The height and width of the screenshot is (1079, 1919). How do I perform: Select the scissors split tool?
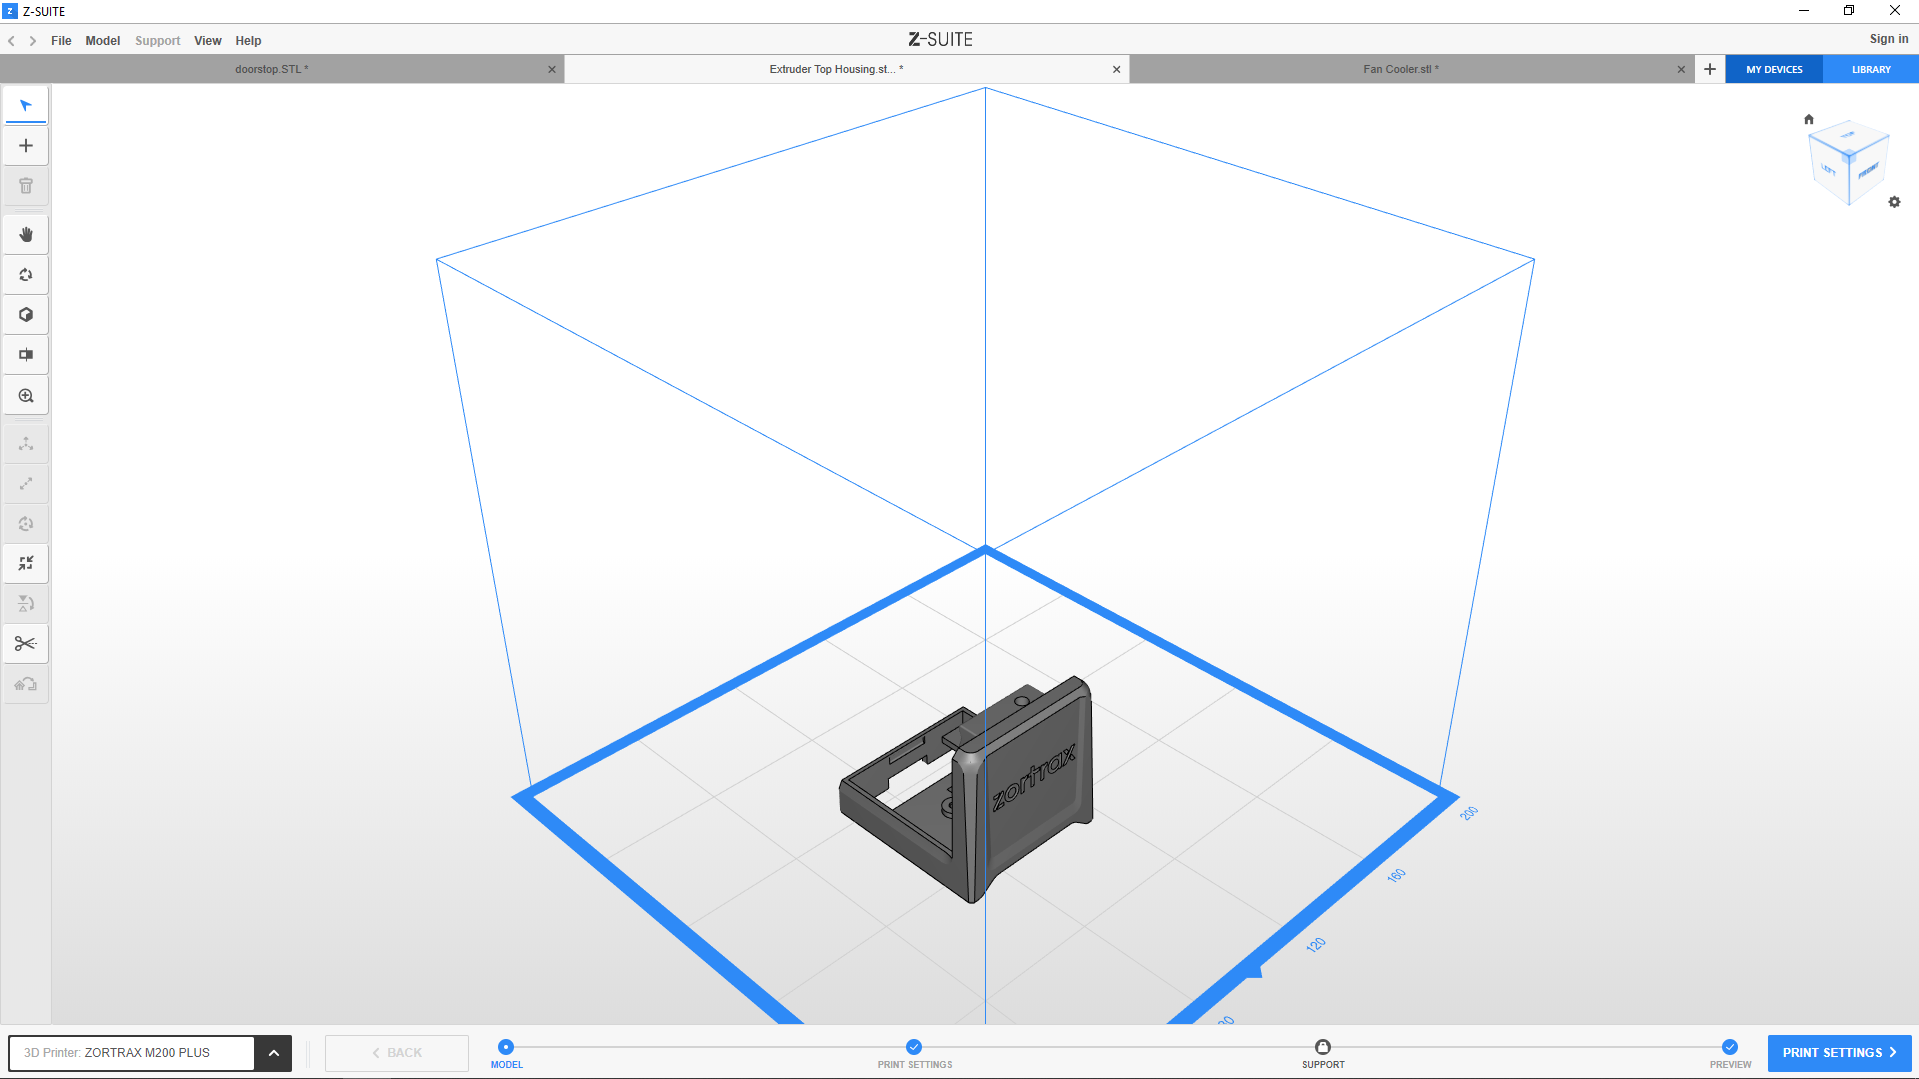click(26, 644)
